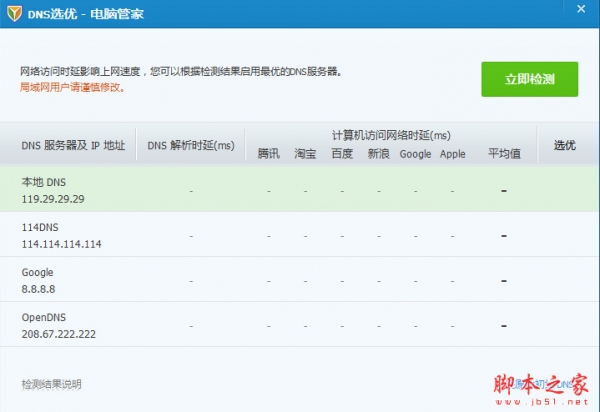Click the red 局域网用户请谨慎修改 warning text
The height and width of the screenshot is (412, 600).
coord(72,87)
